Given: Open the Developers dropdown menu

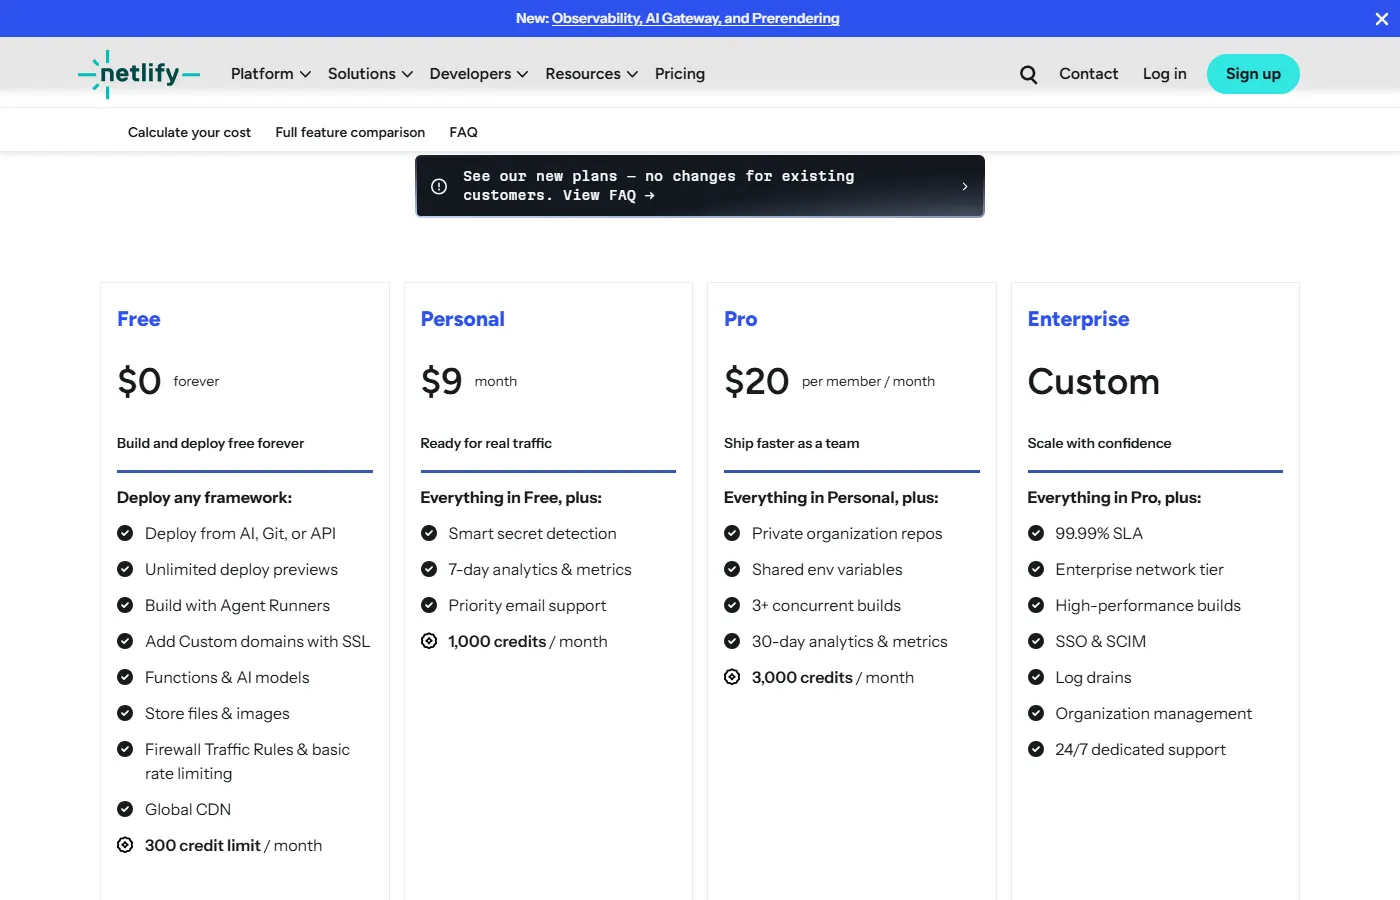Looking at the screenshot, I should point(479,74).
